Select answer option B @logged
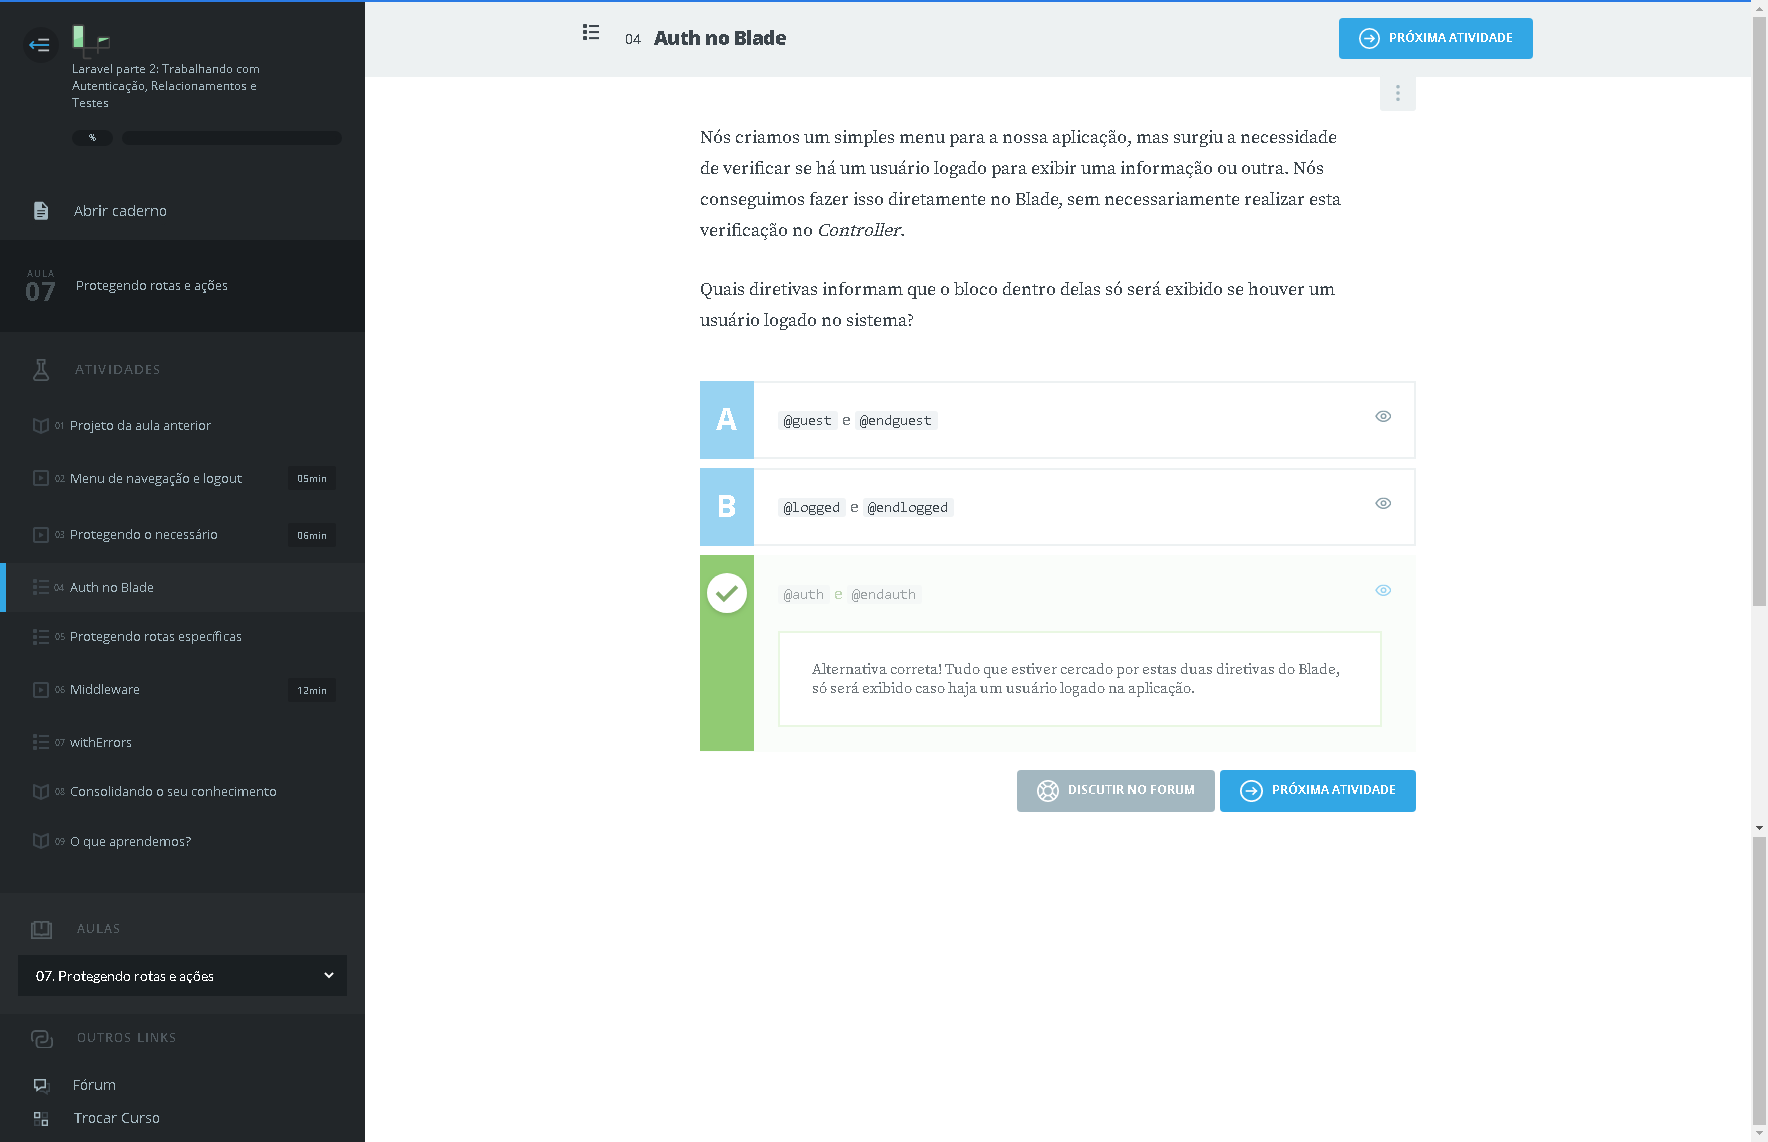This screenshot has width=1768, height=1142. (x=727, y=507)
